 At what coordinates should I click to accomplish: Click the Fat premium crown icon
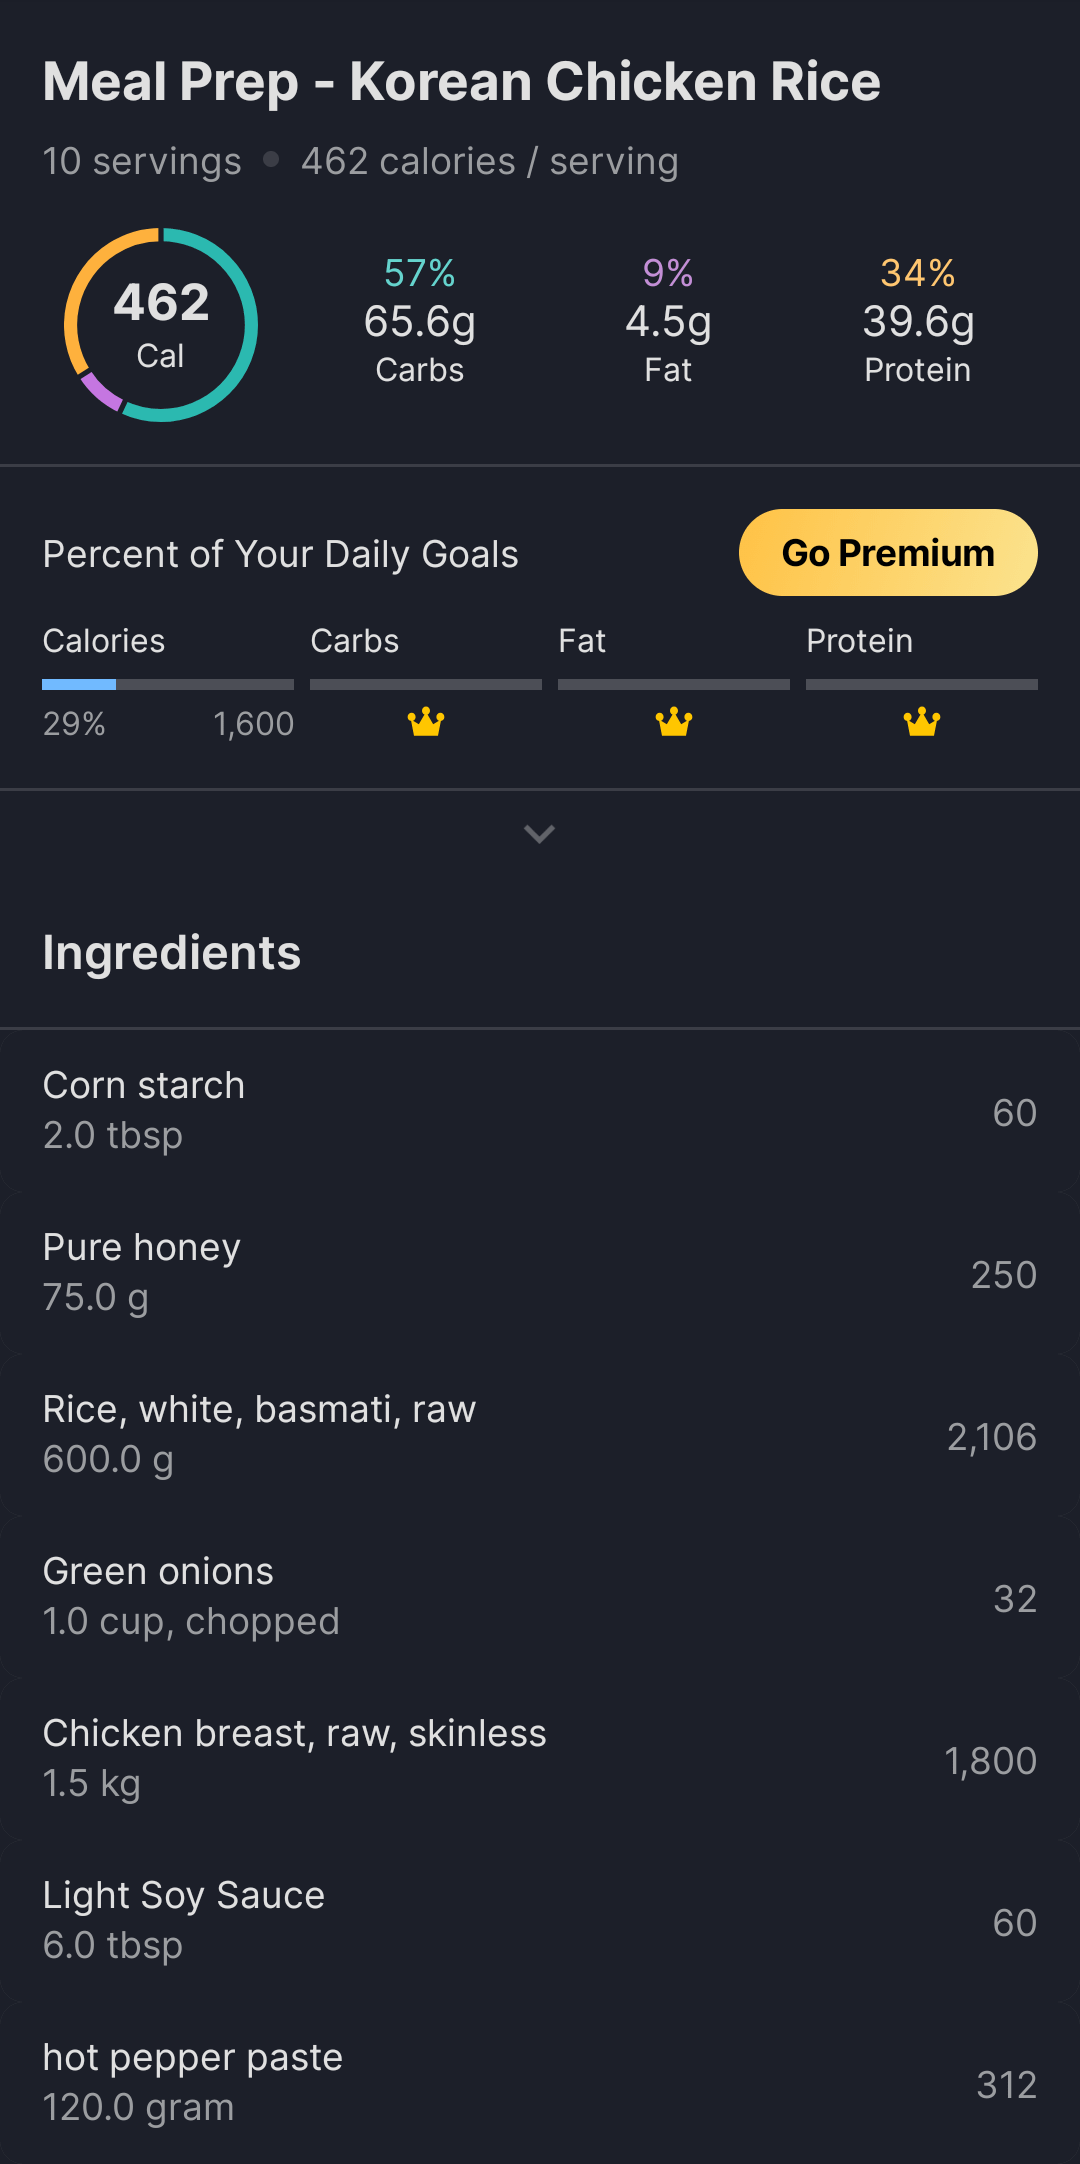[674, 721]
